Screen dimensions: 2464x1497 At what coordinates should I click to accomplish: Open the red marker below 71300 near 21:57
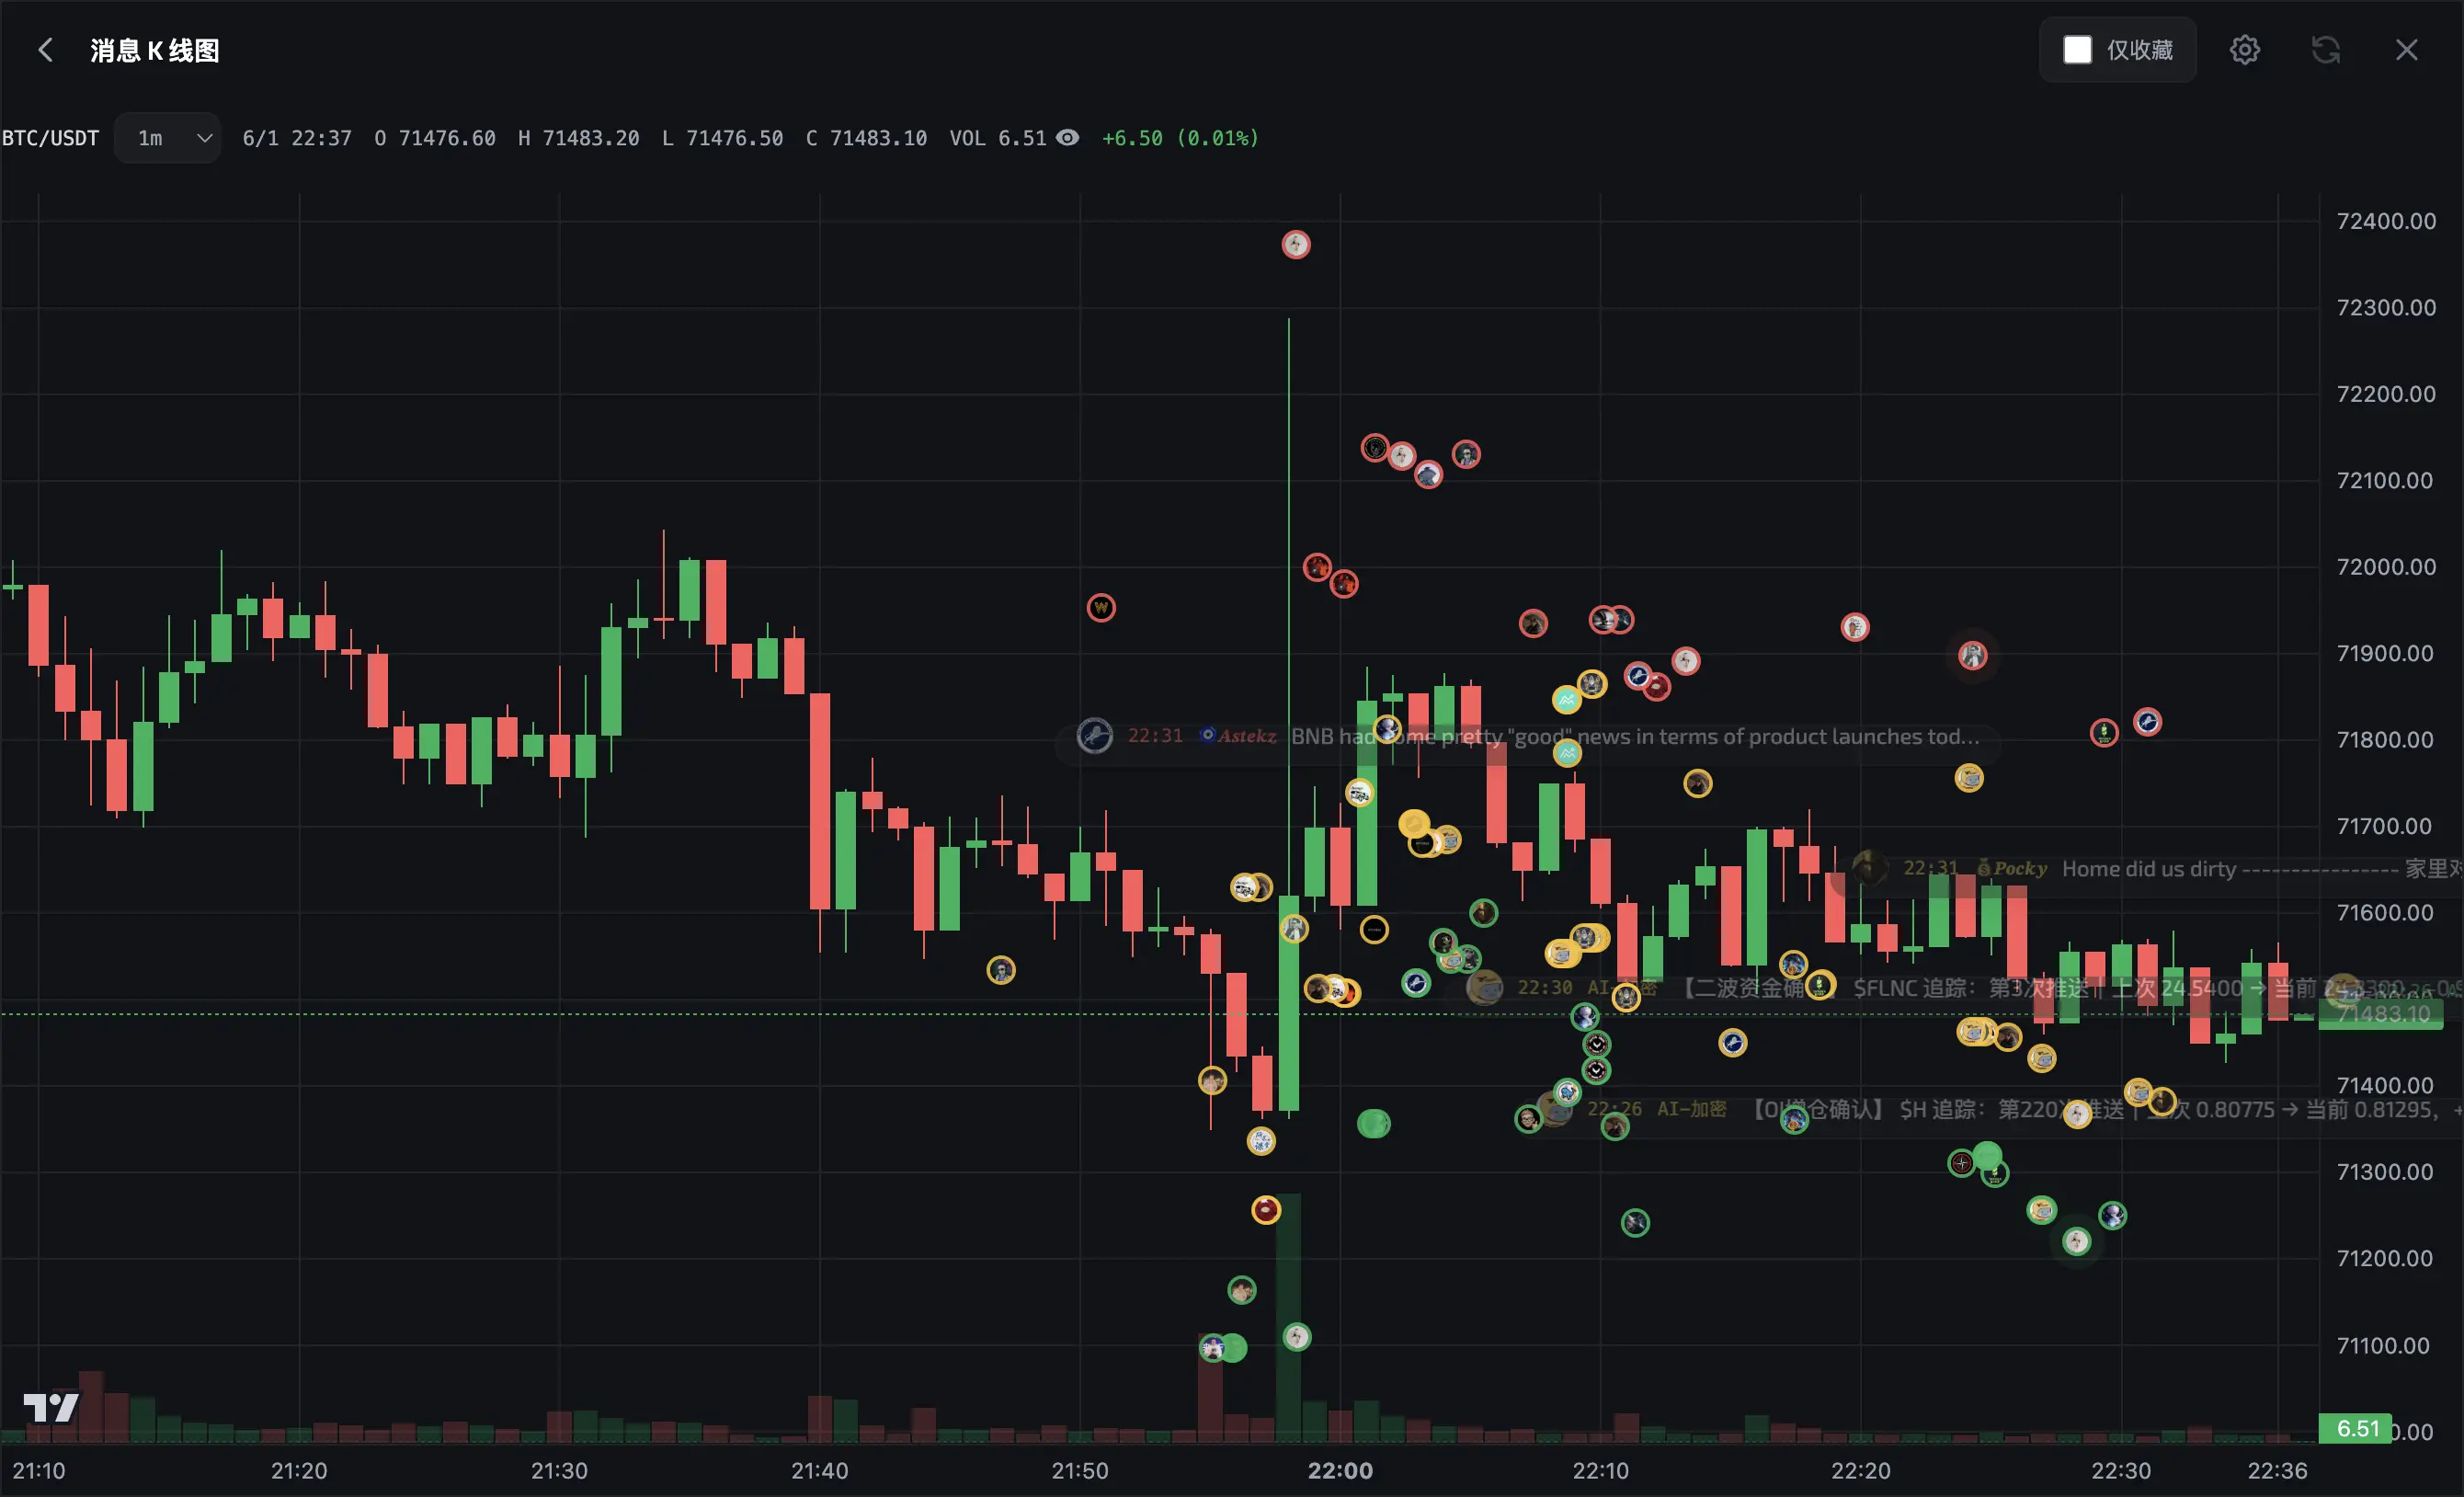(1266, 1210)
